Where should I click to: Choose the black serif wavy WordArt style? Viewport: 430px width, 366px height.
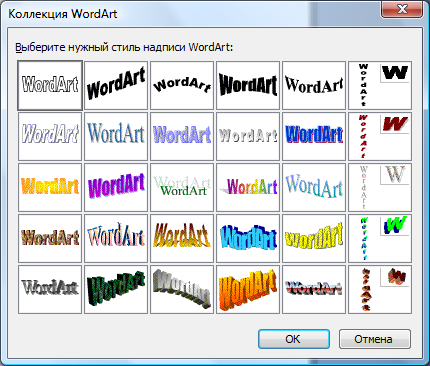coord(314,85)
